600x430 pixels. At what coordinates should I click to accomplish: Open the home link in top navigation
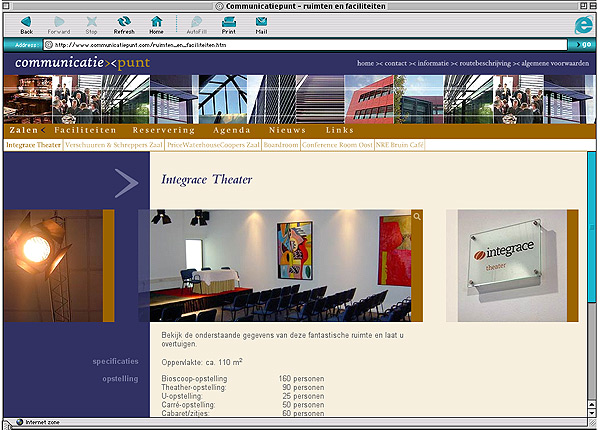click(x=365, y=63)
